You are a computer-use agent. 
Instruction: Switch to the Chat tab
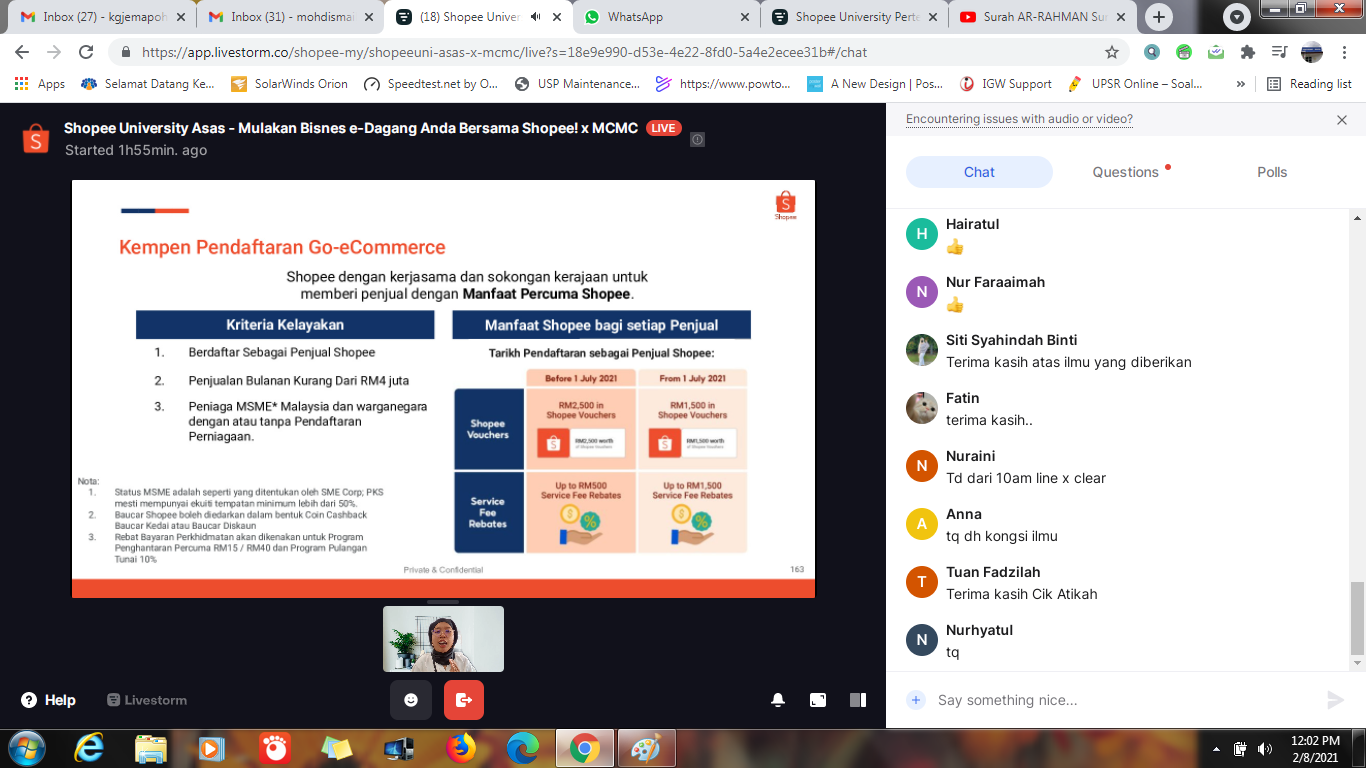979,172
